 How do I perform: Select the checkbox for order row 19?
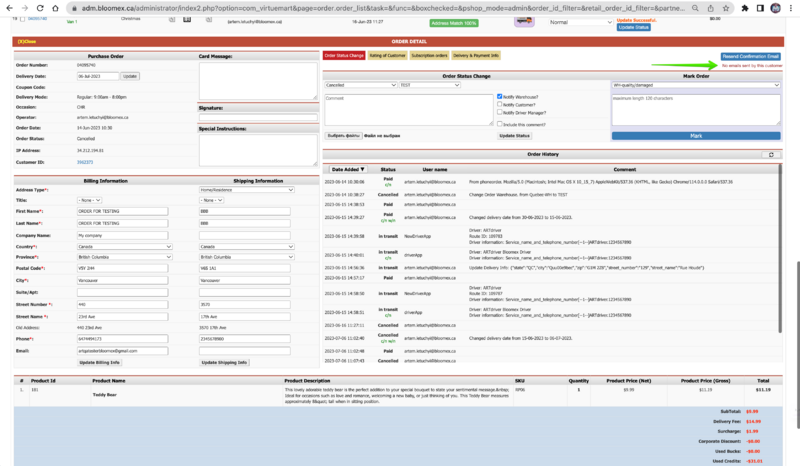click(22, 19)
